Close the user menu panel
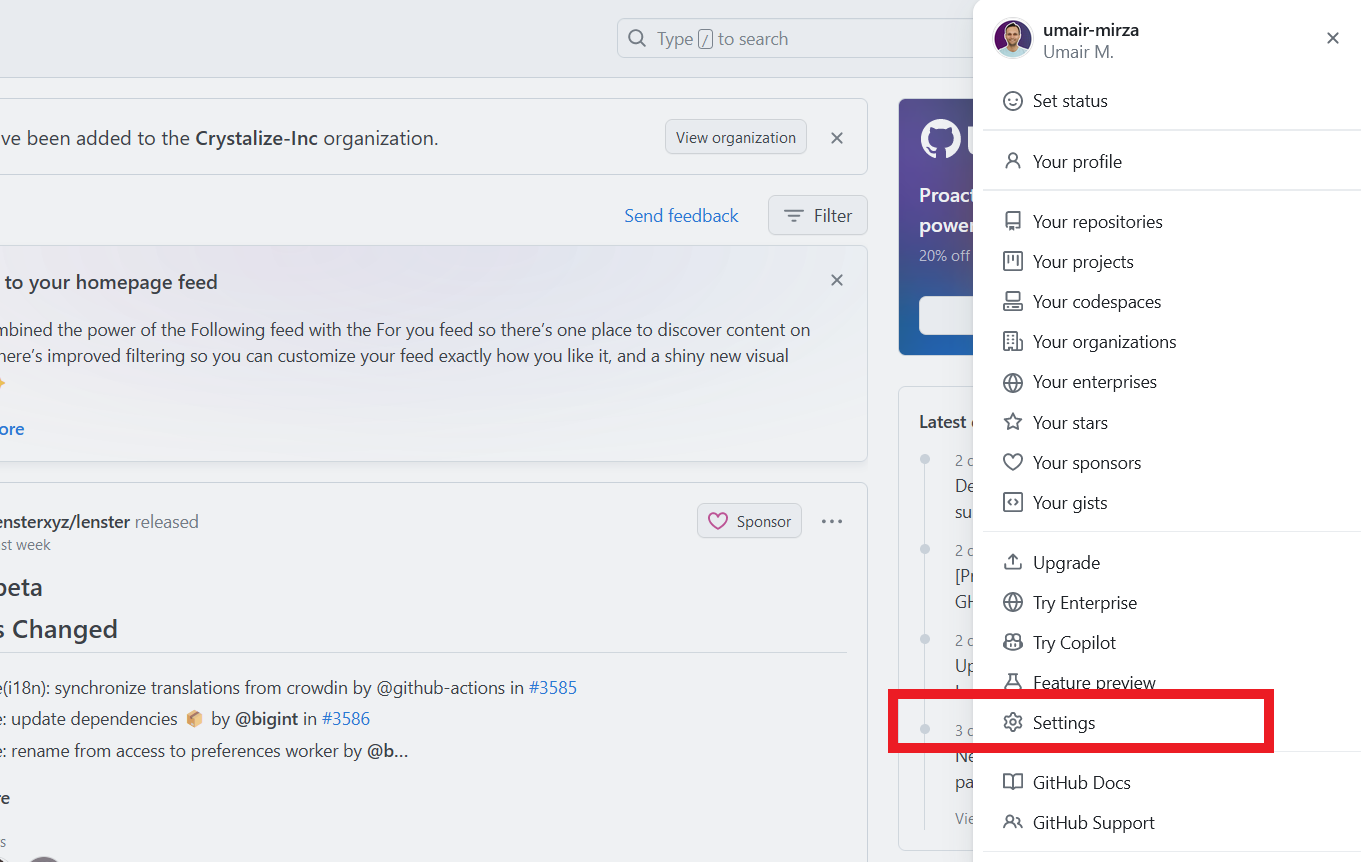 coord(1333,38)
